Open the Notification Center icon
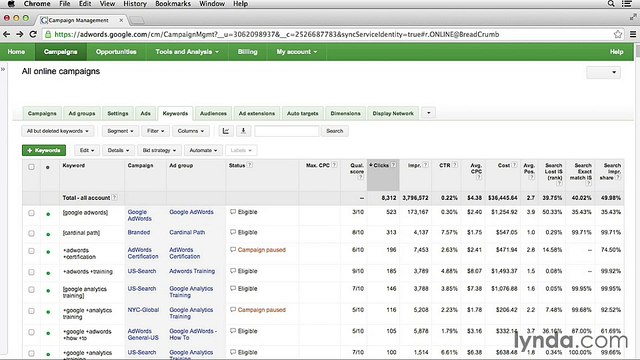 tap(627, 4)
